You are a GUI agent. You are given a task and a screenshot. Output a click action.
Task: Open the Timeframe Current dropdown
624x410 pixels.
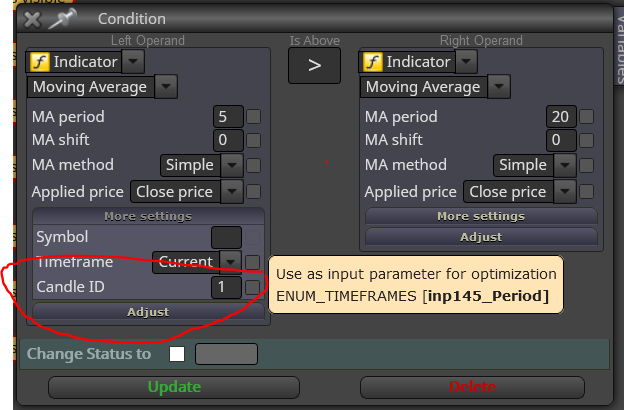(x=230, y=262)
